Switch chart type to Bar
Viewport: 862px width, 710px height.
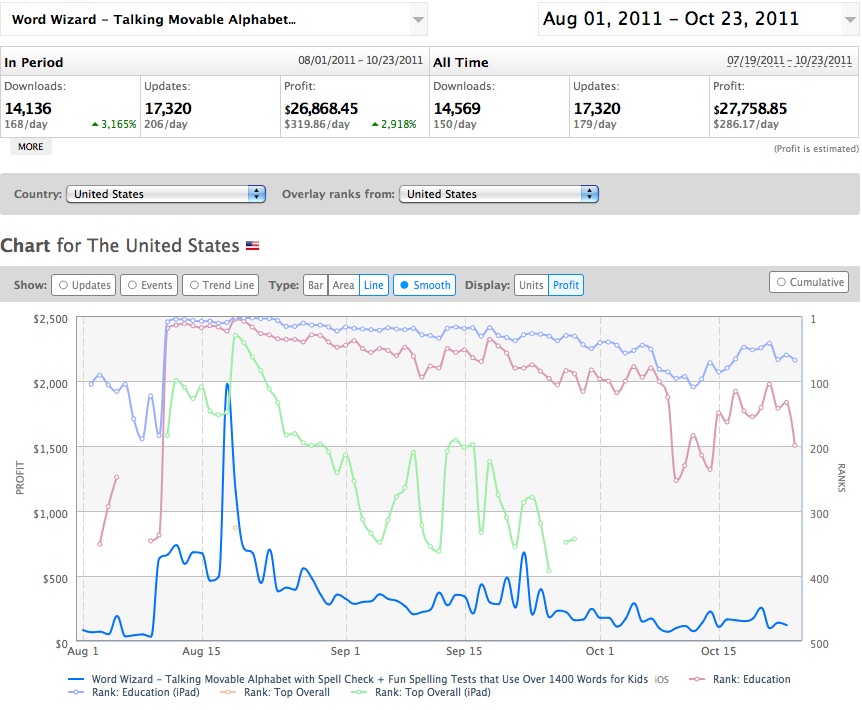tap(316, 285)
